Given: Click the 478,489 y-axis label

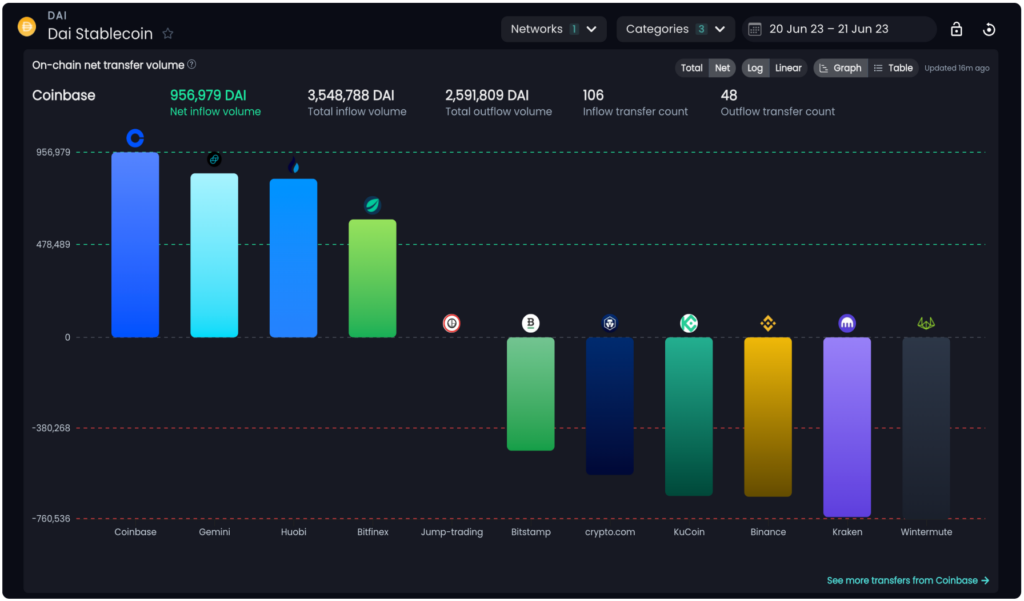Looking at the screenshot, I should (53, 244).
